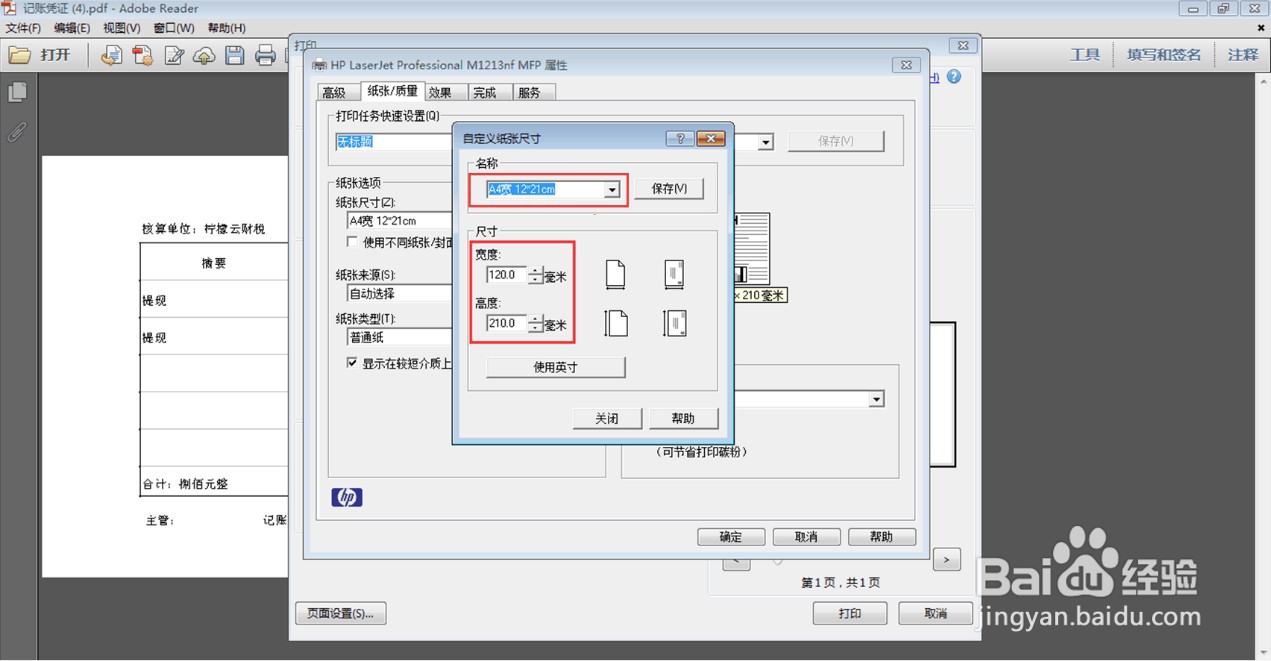This screenshot has width=1271, height=661.
Task: Click the 宽度 width stepper arrows
Action: coord(536,275)
